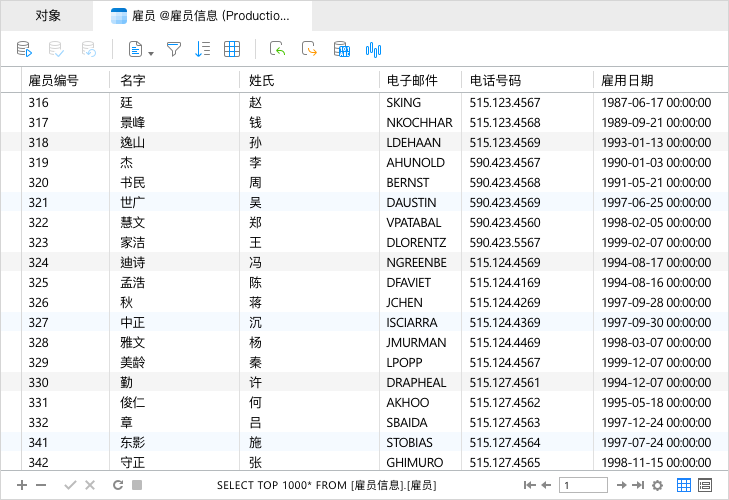Click the blue chart toolbar icon
This screenshot has height=500, width=729.
[373, 49]
